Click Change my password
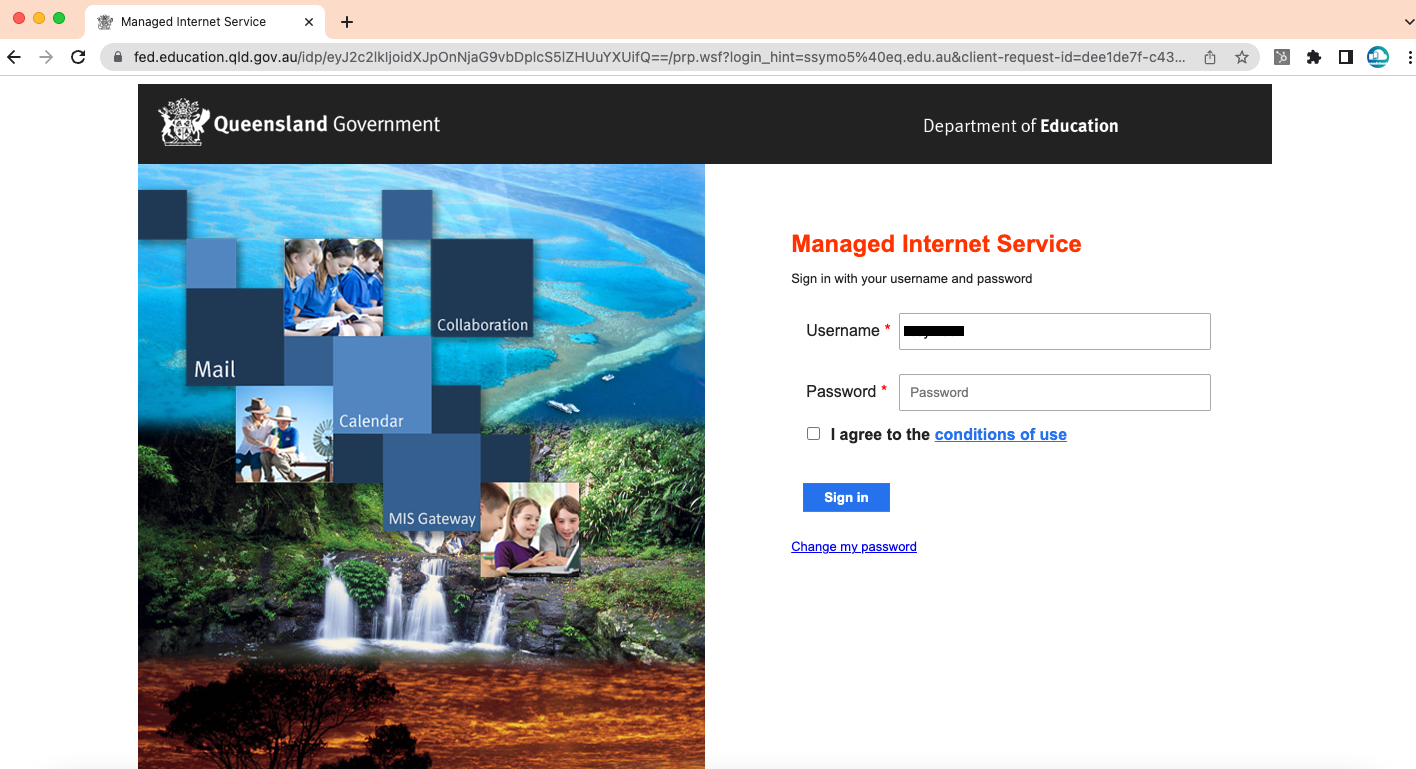This screenshot has width=1416, height=769. (853, 546)
